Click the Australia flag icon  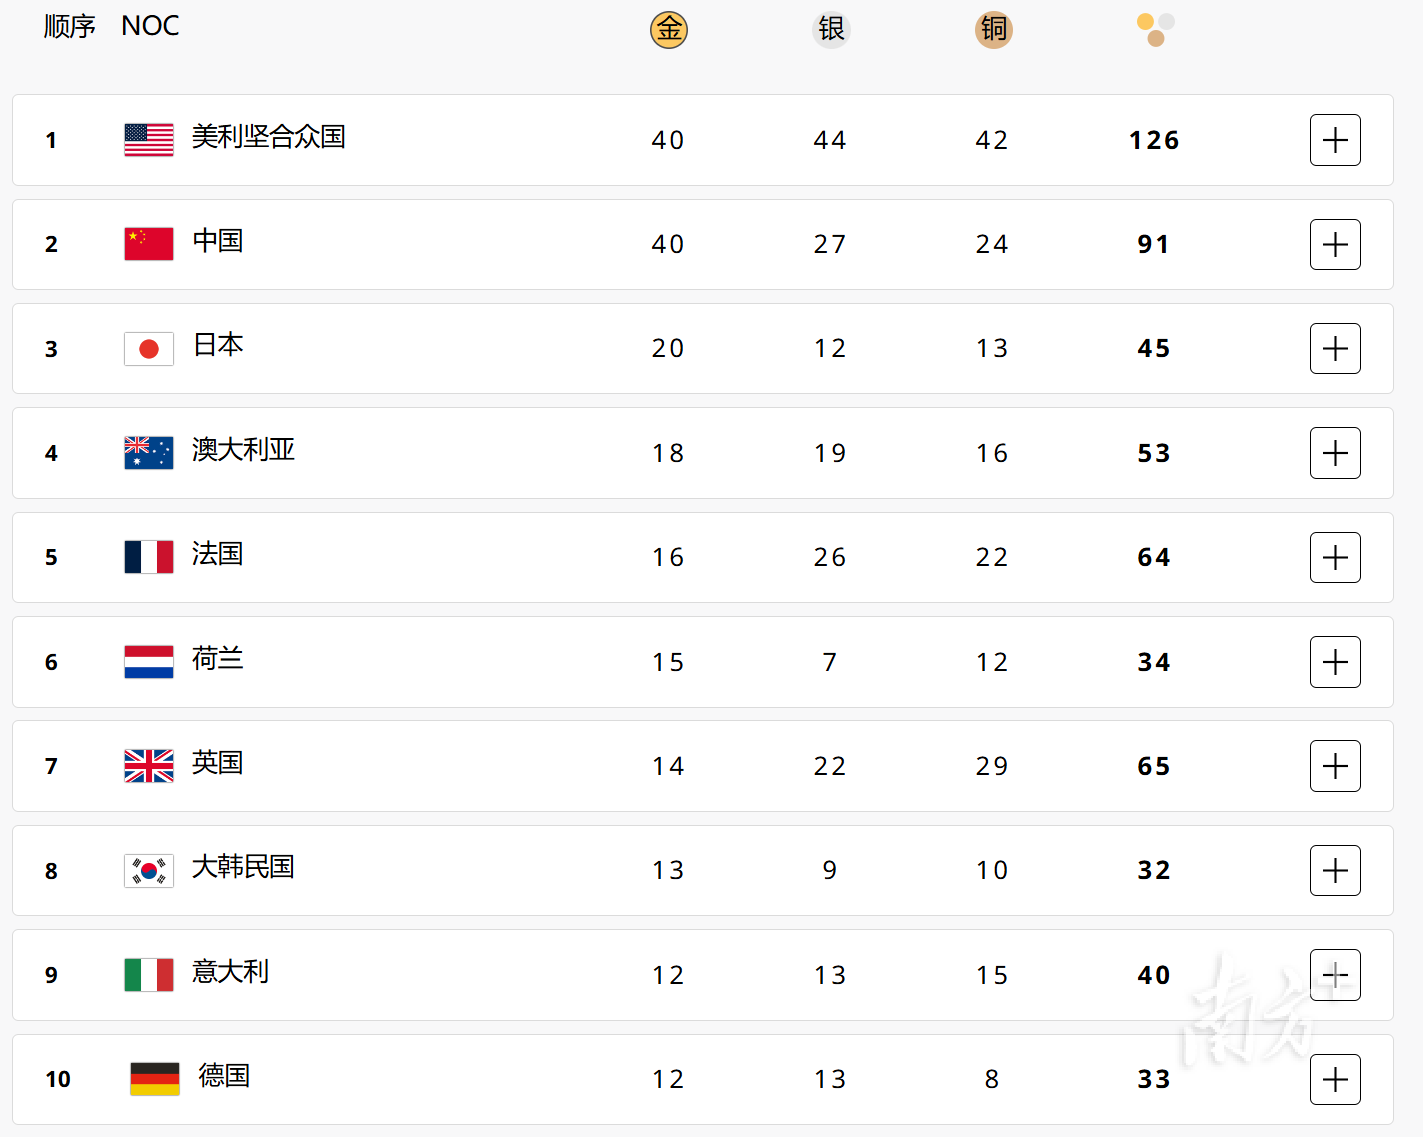point(149,453)
